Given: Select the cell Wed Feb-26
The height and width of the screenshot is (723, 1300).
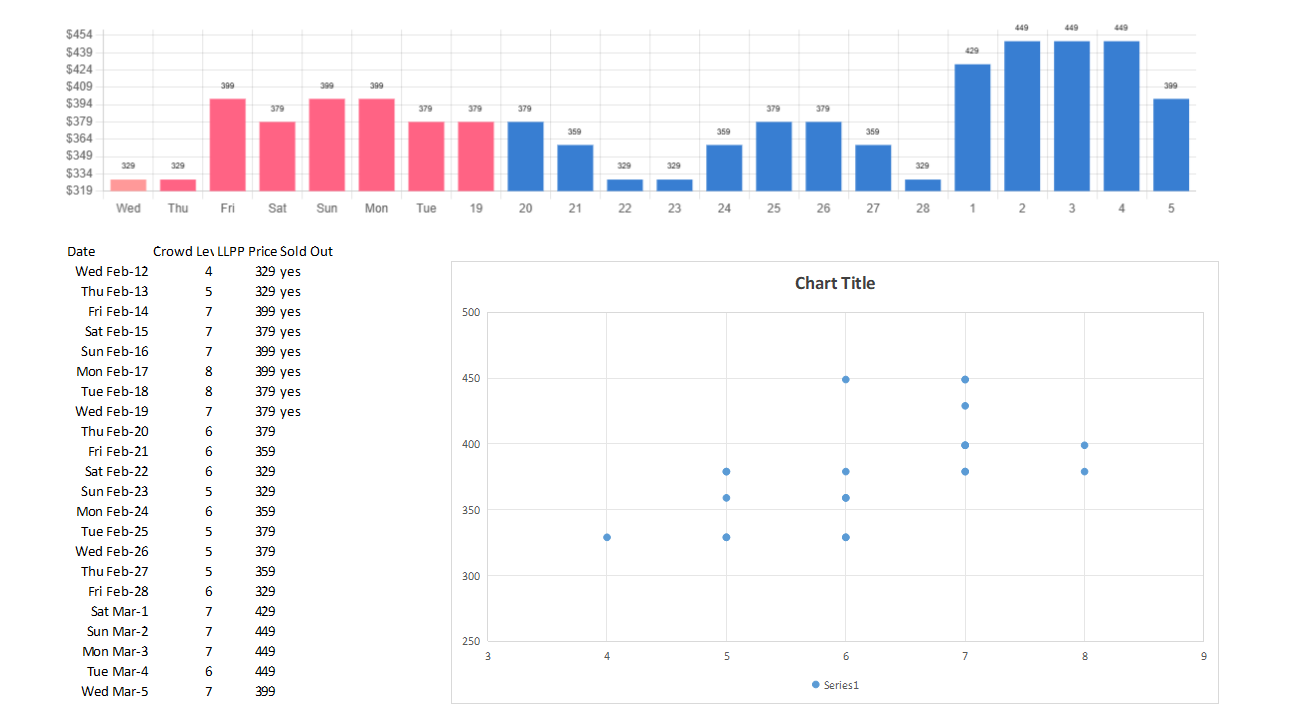Looking at the screenshot, I should point(111,551).
